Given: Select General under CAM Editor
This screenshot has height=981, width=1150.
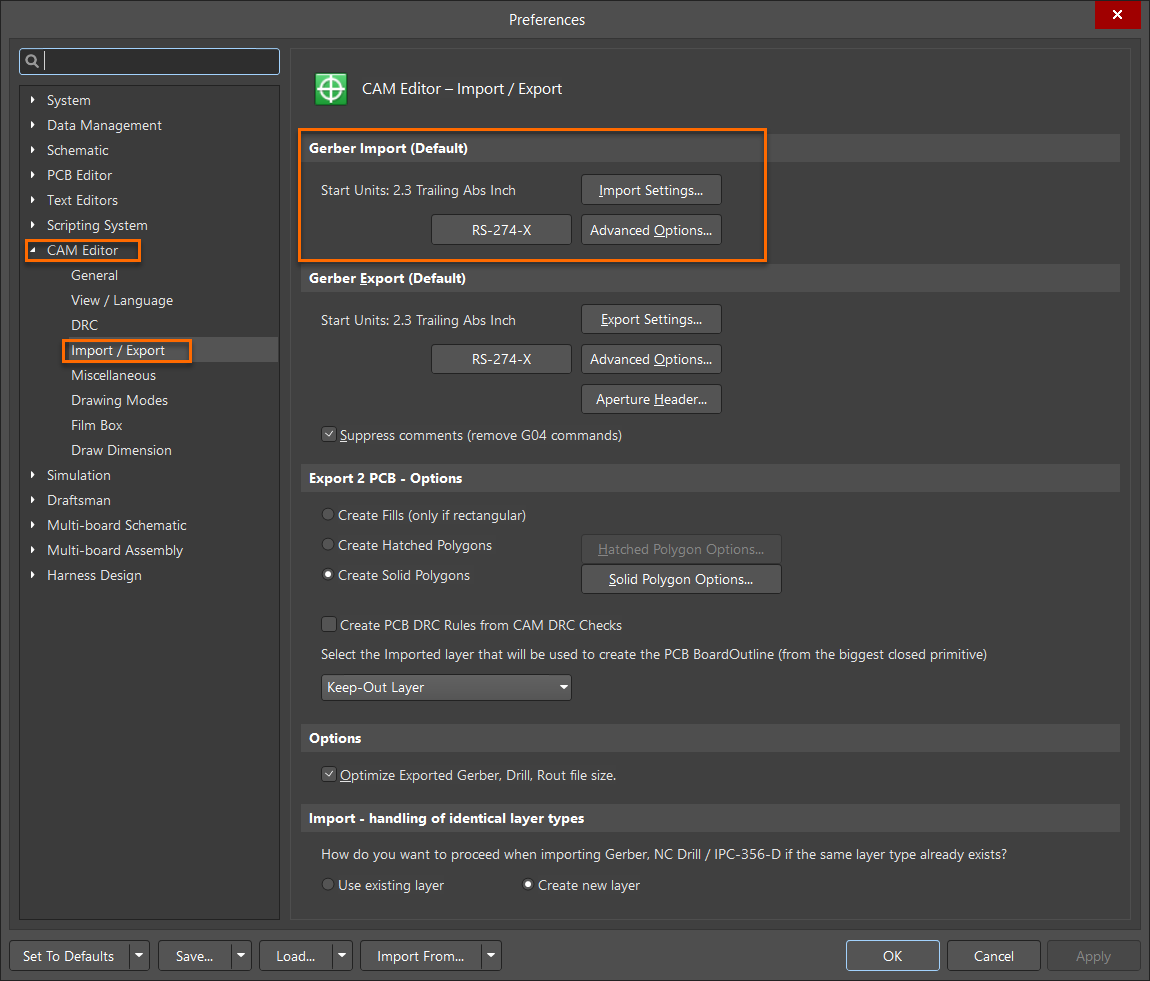Looking at the screenshot, I should 95,275.
